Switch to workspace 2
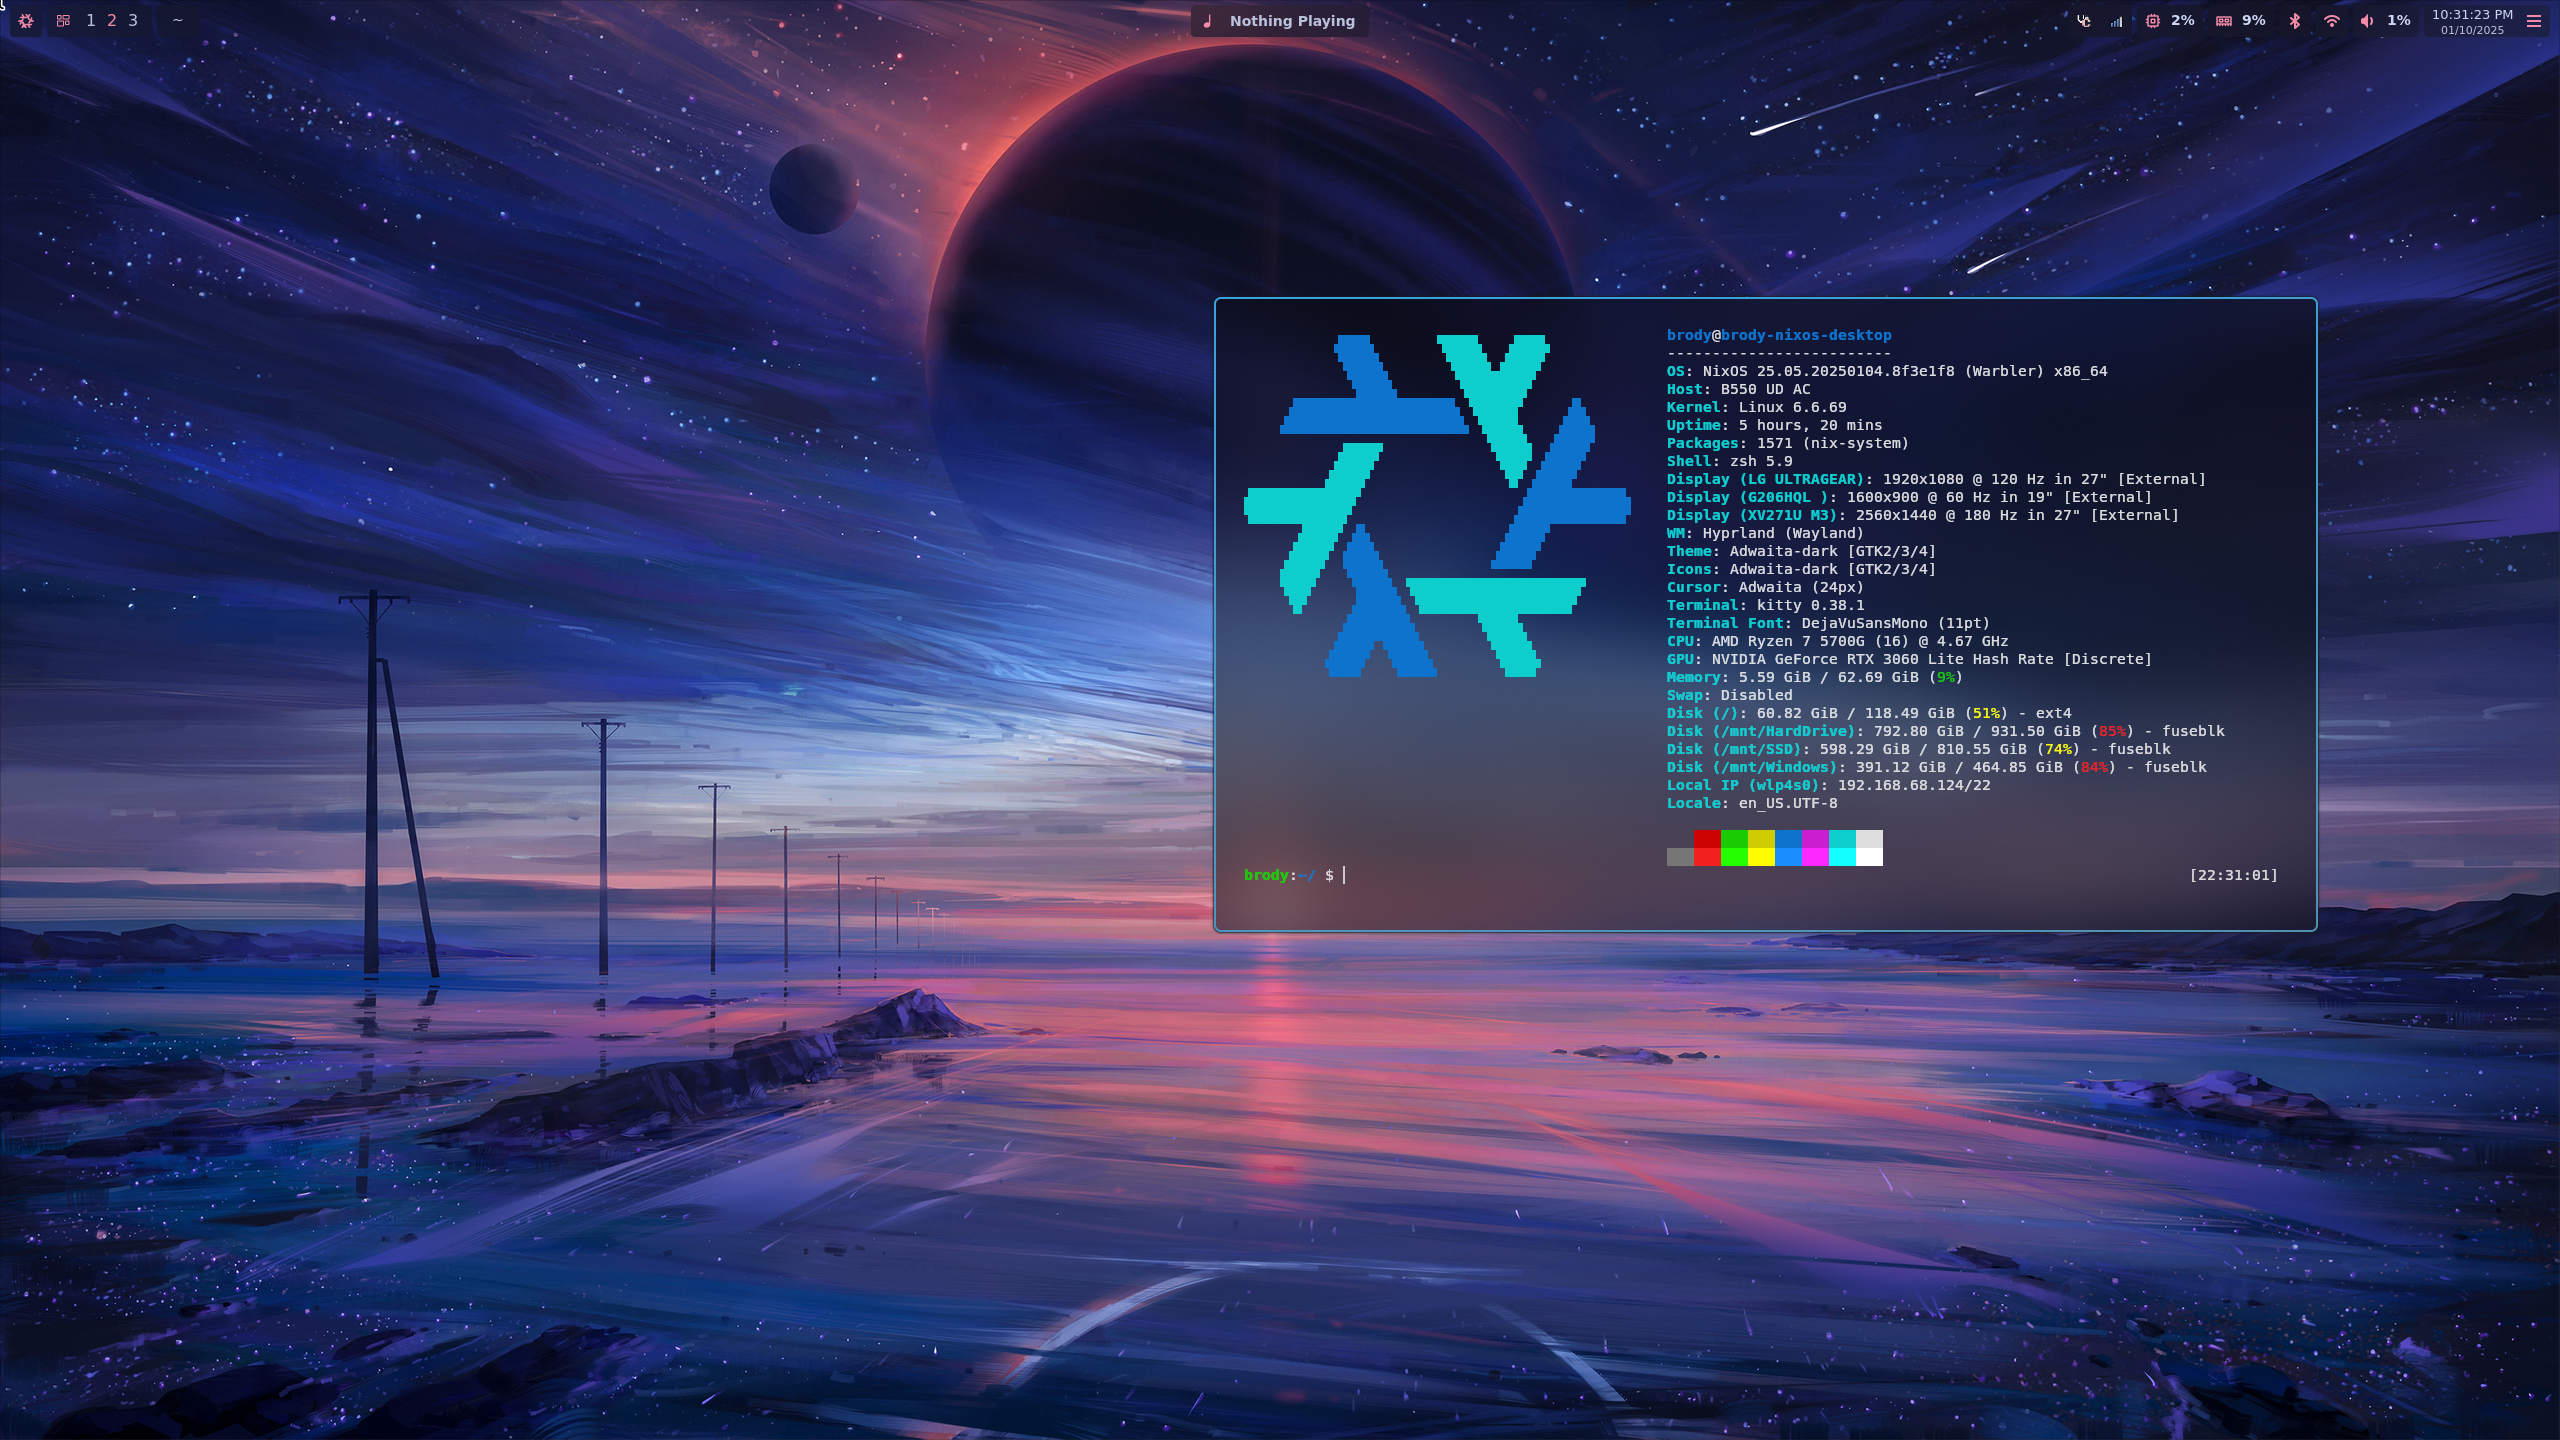 tap(111, 21)
